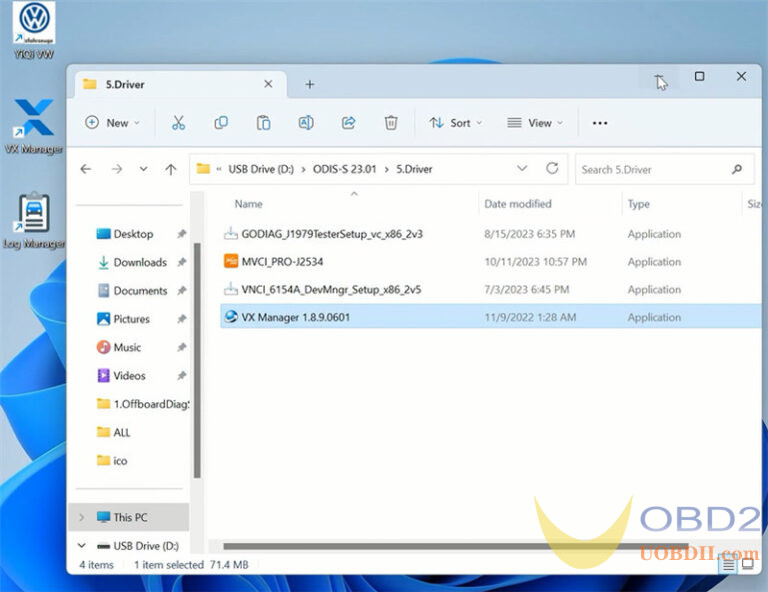Select the VNCI_6154A_DevMngr_Setup_x86_2v5 file name
The height and width of the screenshot is (592, 768).
tap(331, 290)
